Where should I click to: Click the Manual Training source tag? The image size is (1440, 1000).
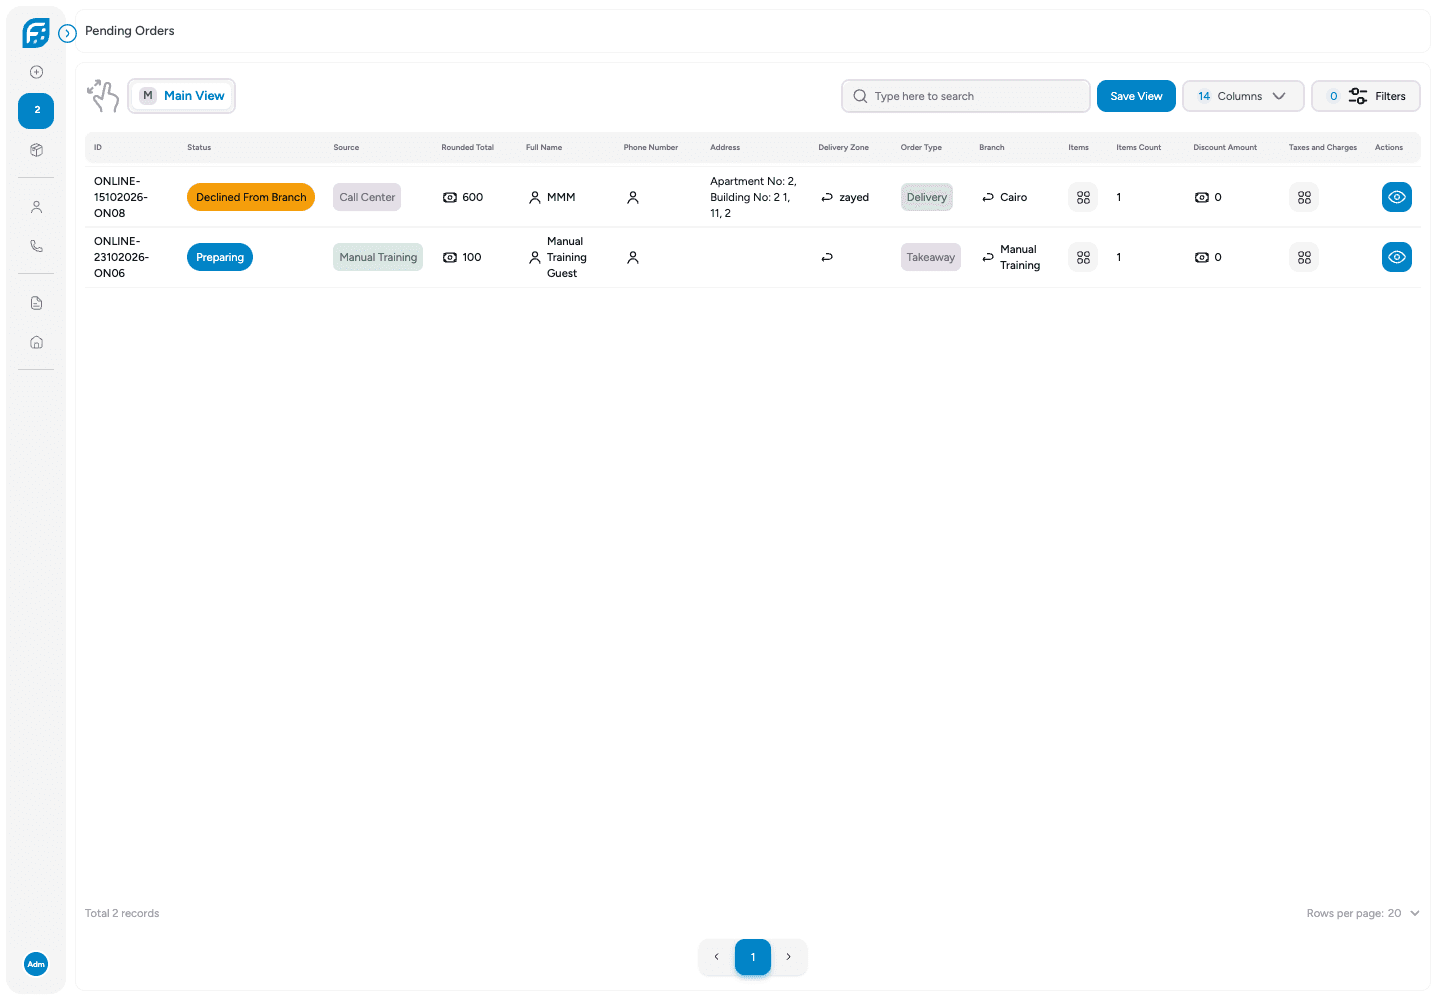(378, 257)
